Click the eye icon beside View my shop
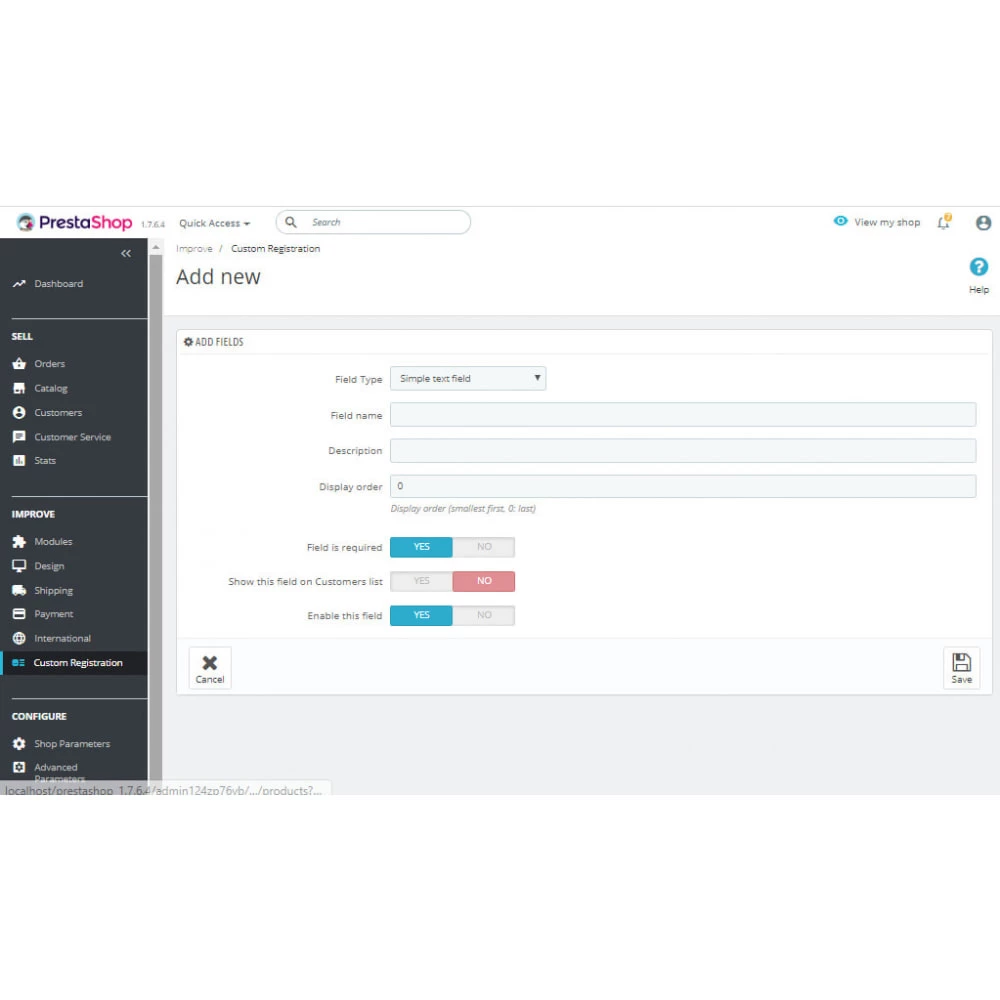The image size is (1000, 1000). pos(841,221)
